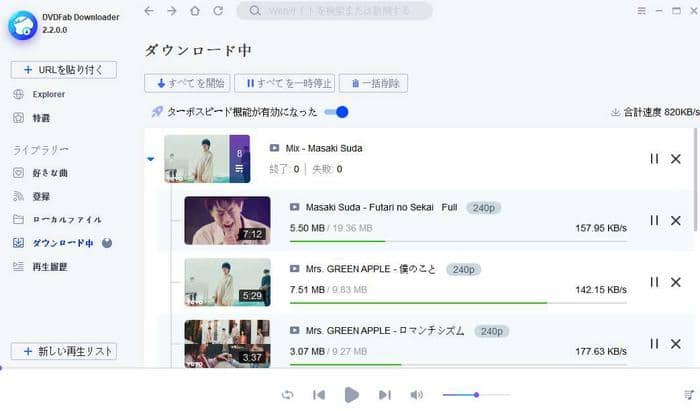Click the badge beside ダウンロード中 sidebar item
The height and width of the screenshot is (411, 700).
pos(107,243)
